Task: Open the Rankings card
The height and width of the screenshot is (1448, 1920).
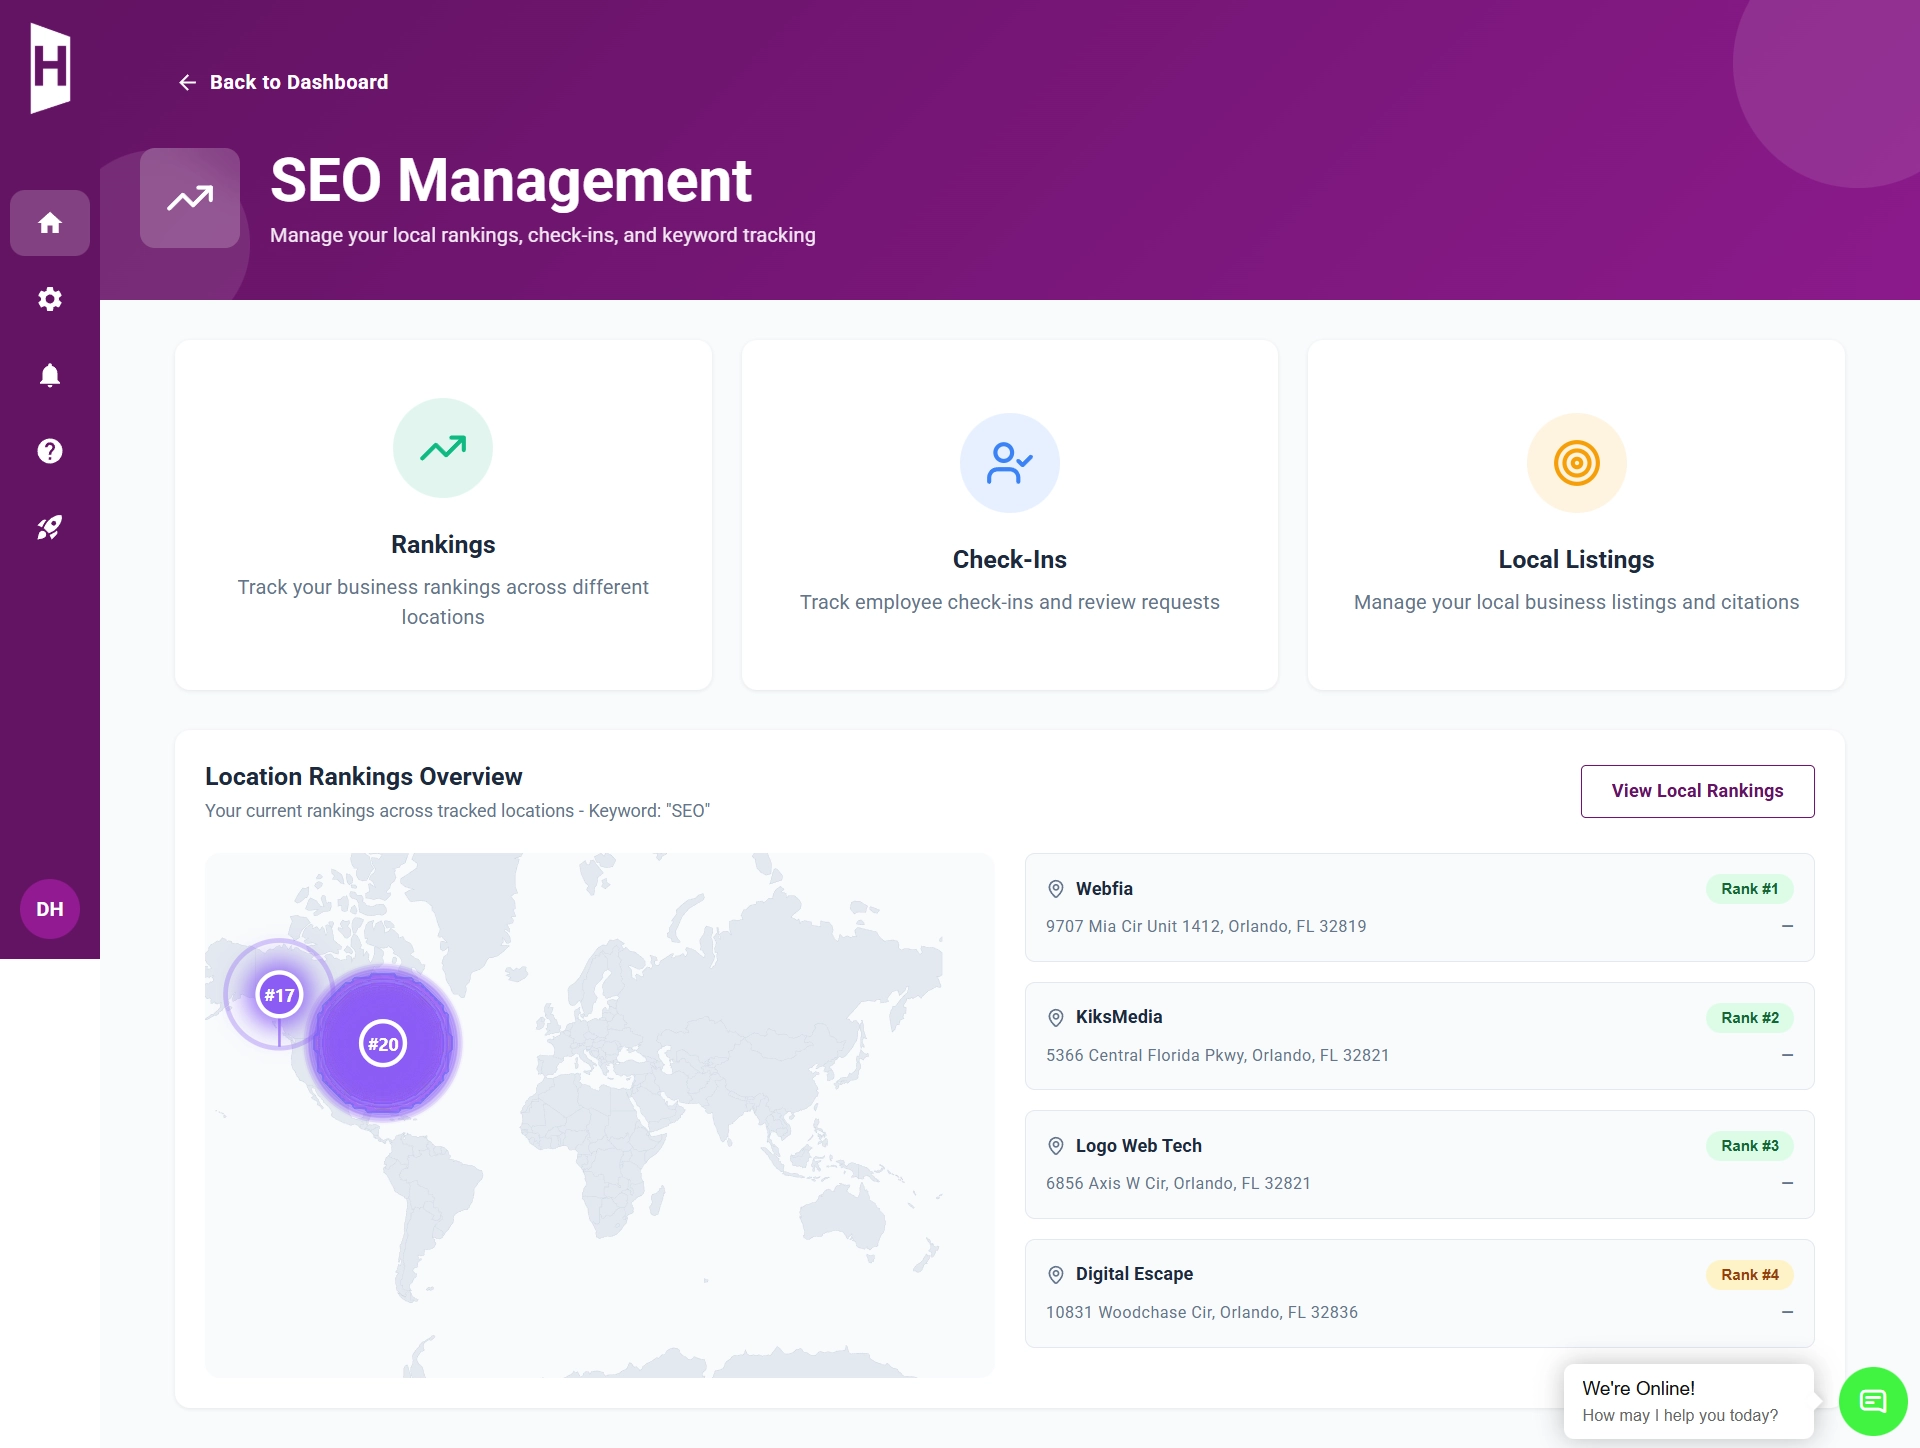Action: (443, 515)
